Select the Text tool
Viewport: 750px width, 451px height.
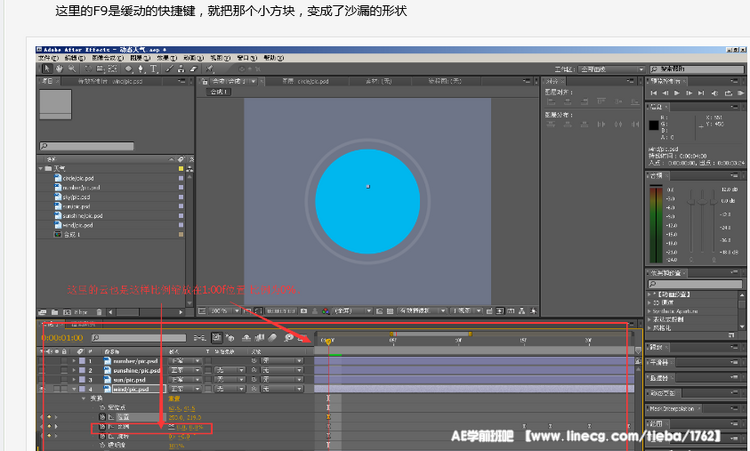tap(154, 69)
